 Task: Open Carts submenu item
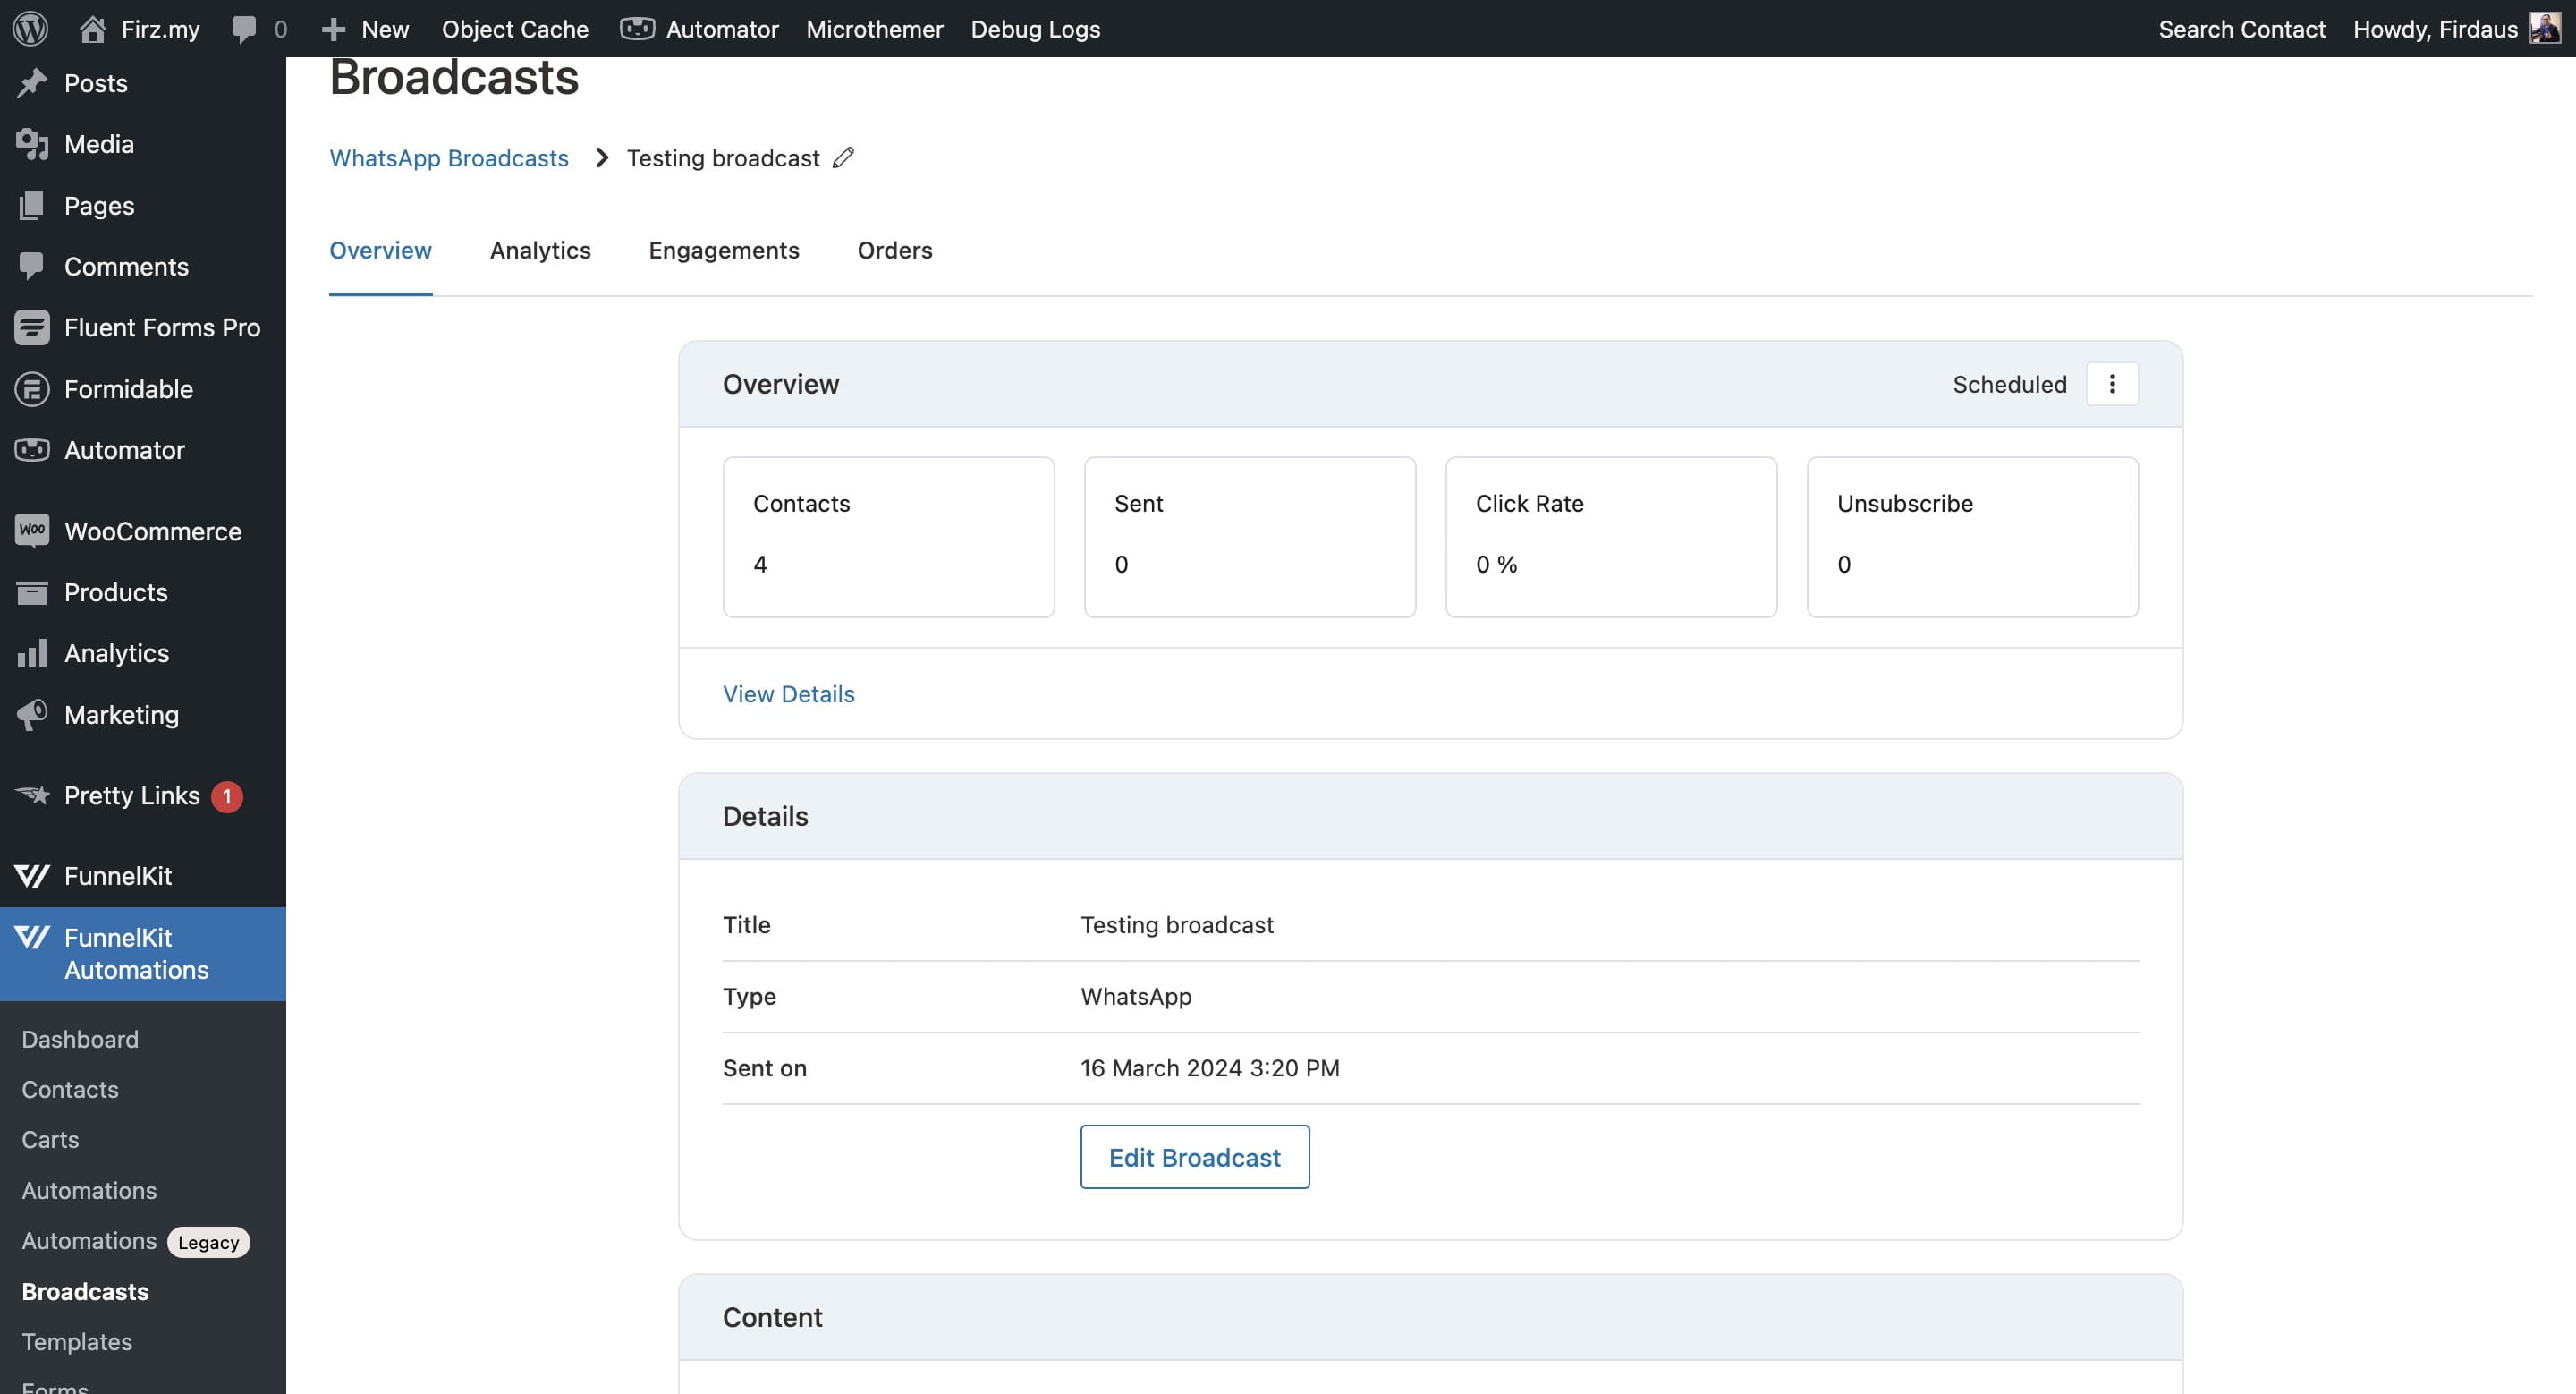click(50, 1140)
